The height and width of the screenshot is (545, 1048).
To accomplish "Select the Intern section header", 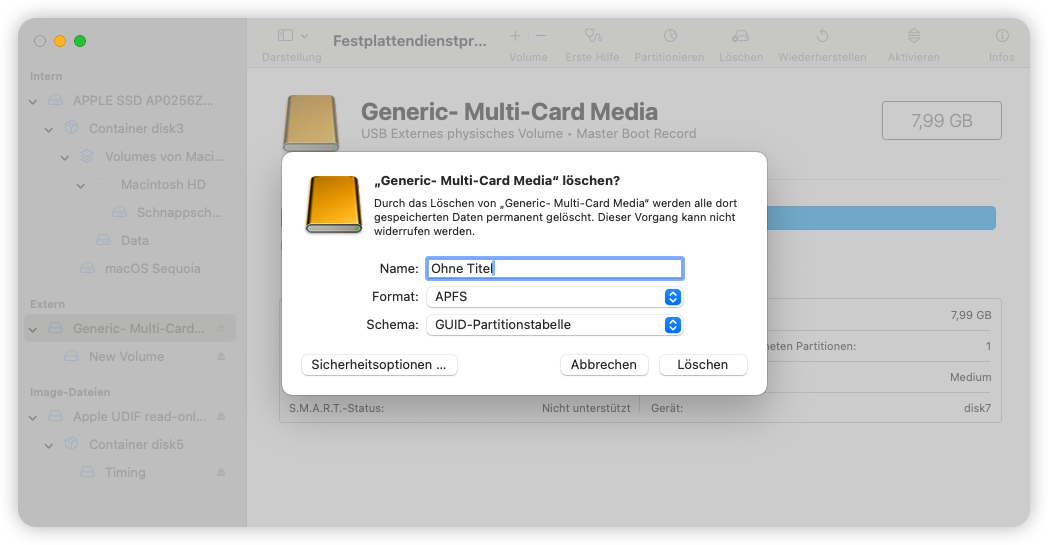I will 46,76.
